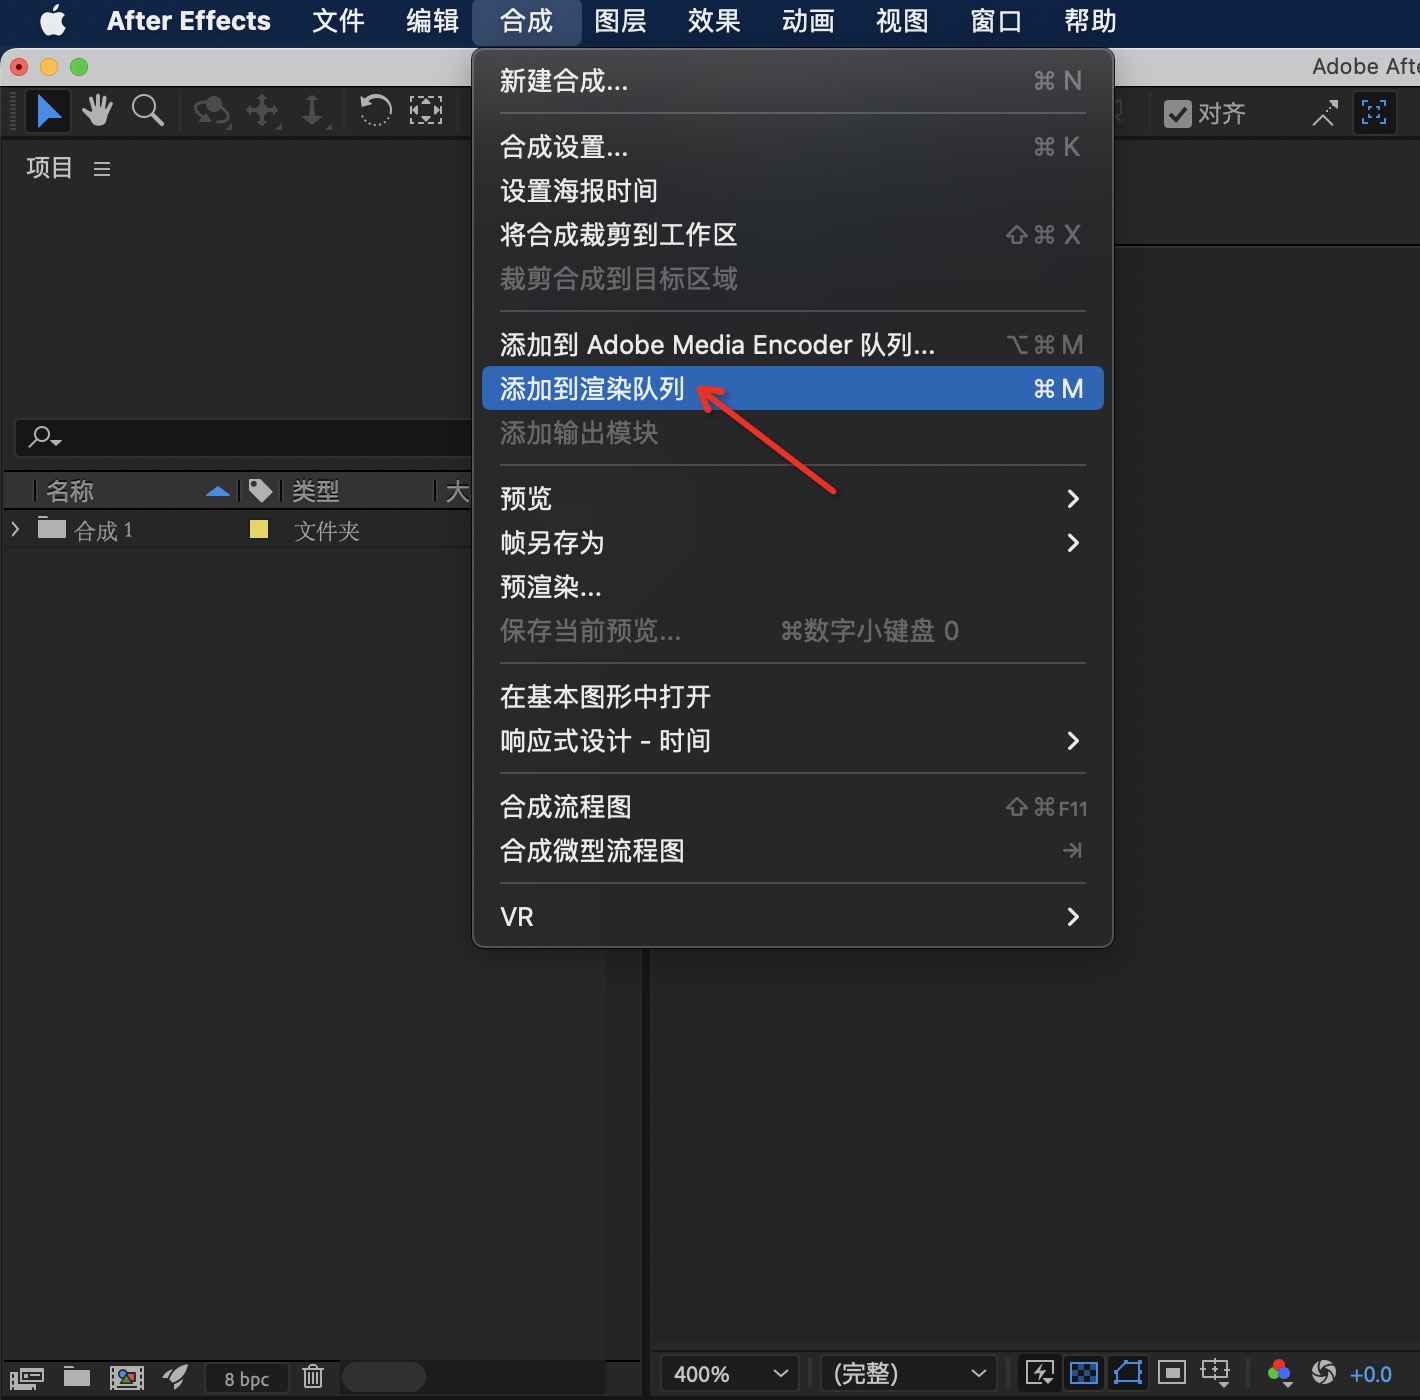Sort by the 名称 column header
Image resolution: width=1420 pixels, height=1400 pixels.
(70, 490)
